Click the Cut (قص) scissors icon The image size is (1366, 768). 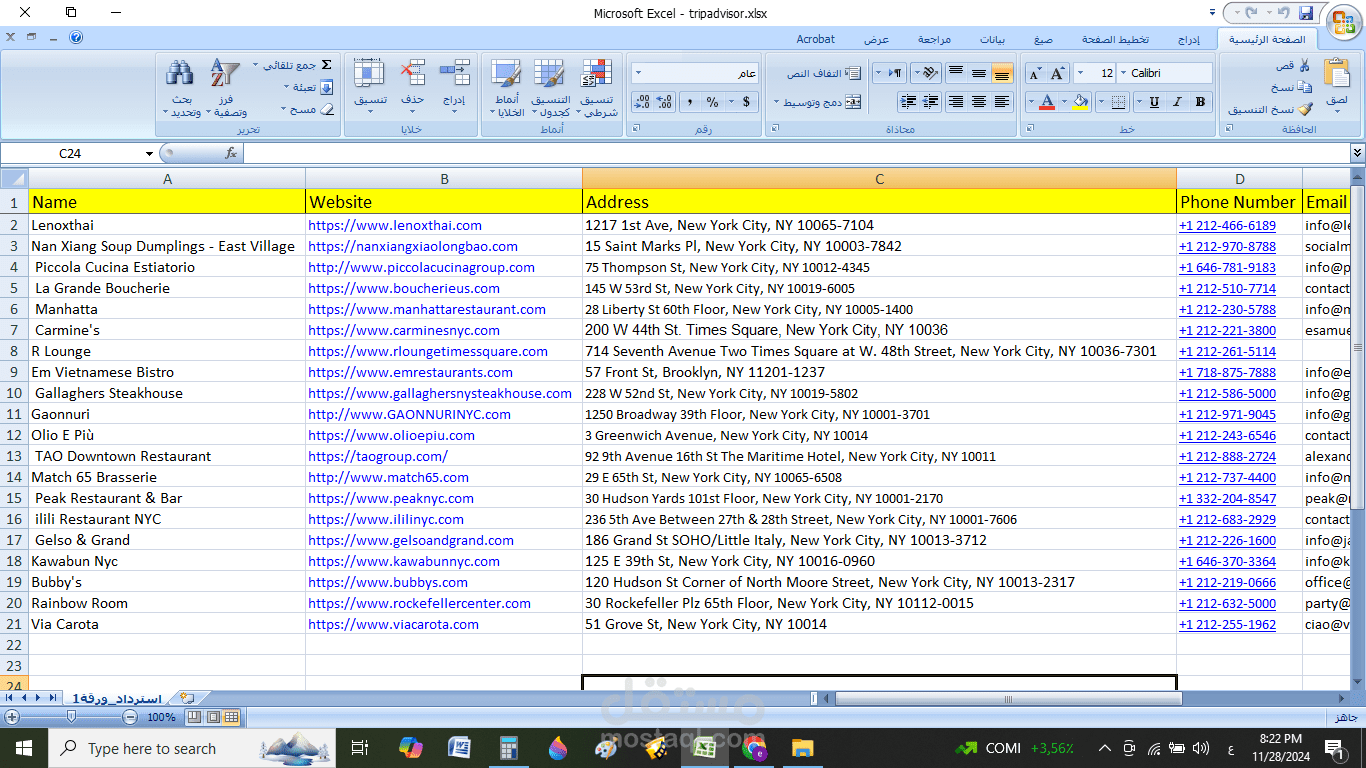pyautogui.click(x=1304, y=65)
